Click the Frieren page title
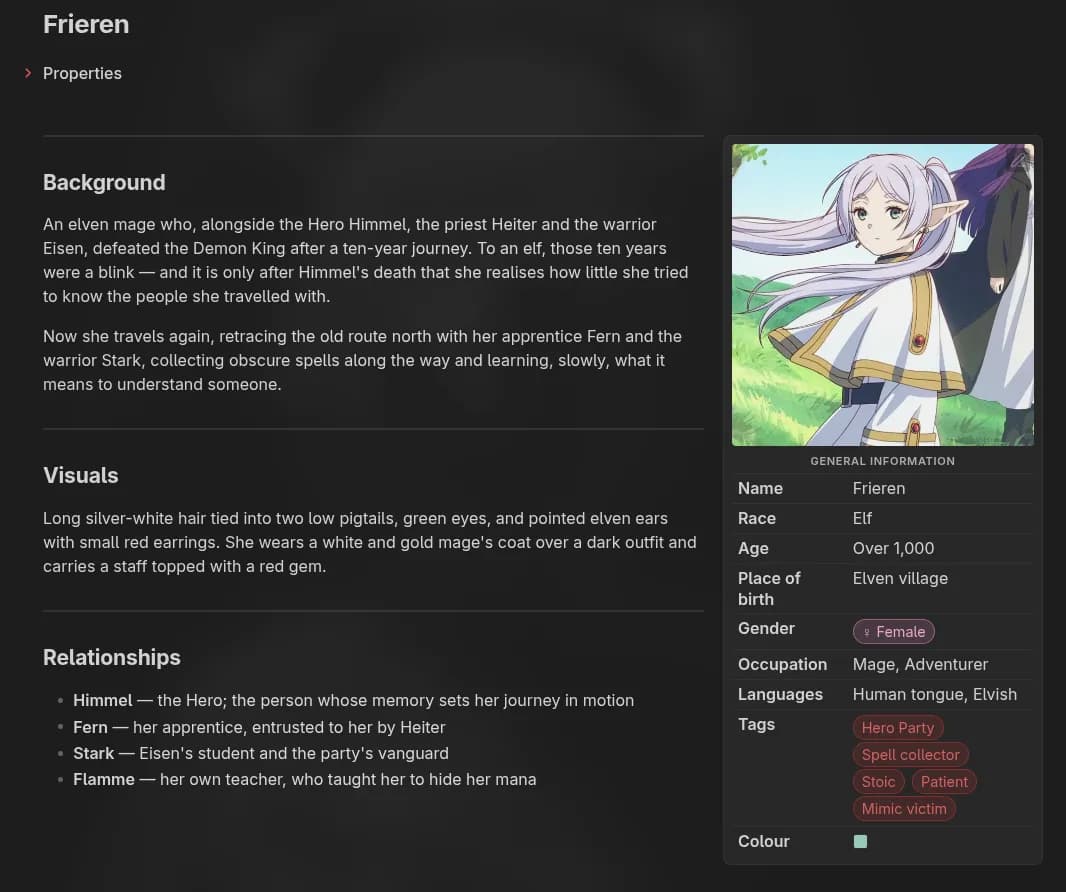The height and width of the screenshot is (892, 1066). point(86,24)
